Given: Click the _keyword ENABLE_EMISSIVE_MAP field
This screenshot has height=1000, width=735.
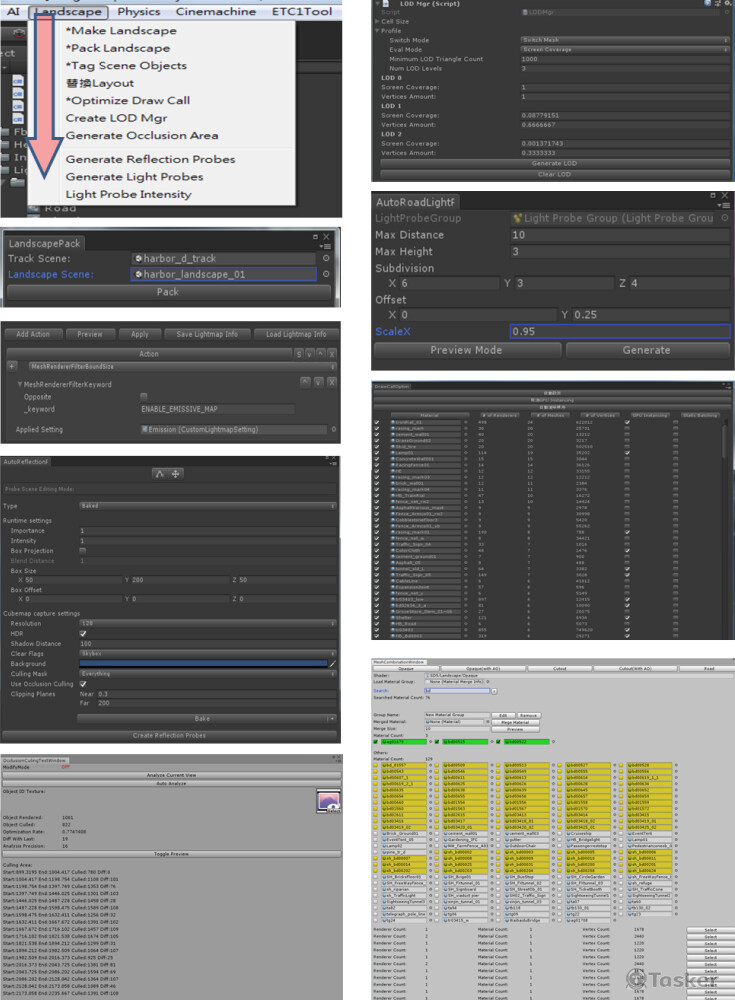Looking at the screenshot, I should click(218, 409).
